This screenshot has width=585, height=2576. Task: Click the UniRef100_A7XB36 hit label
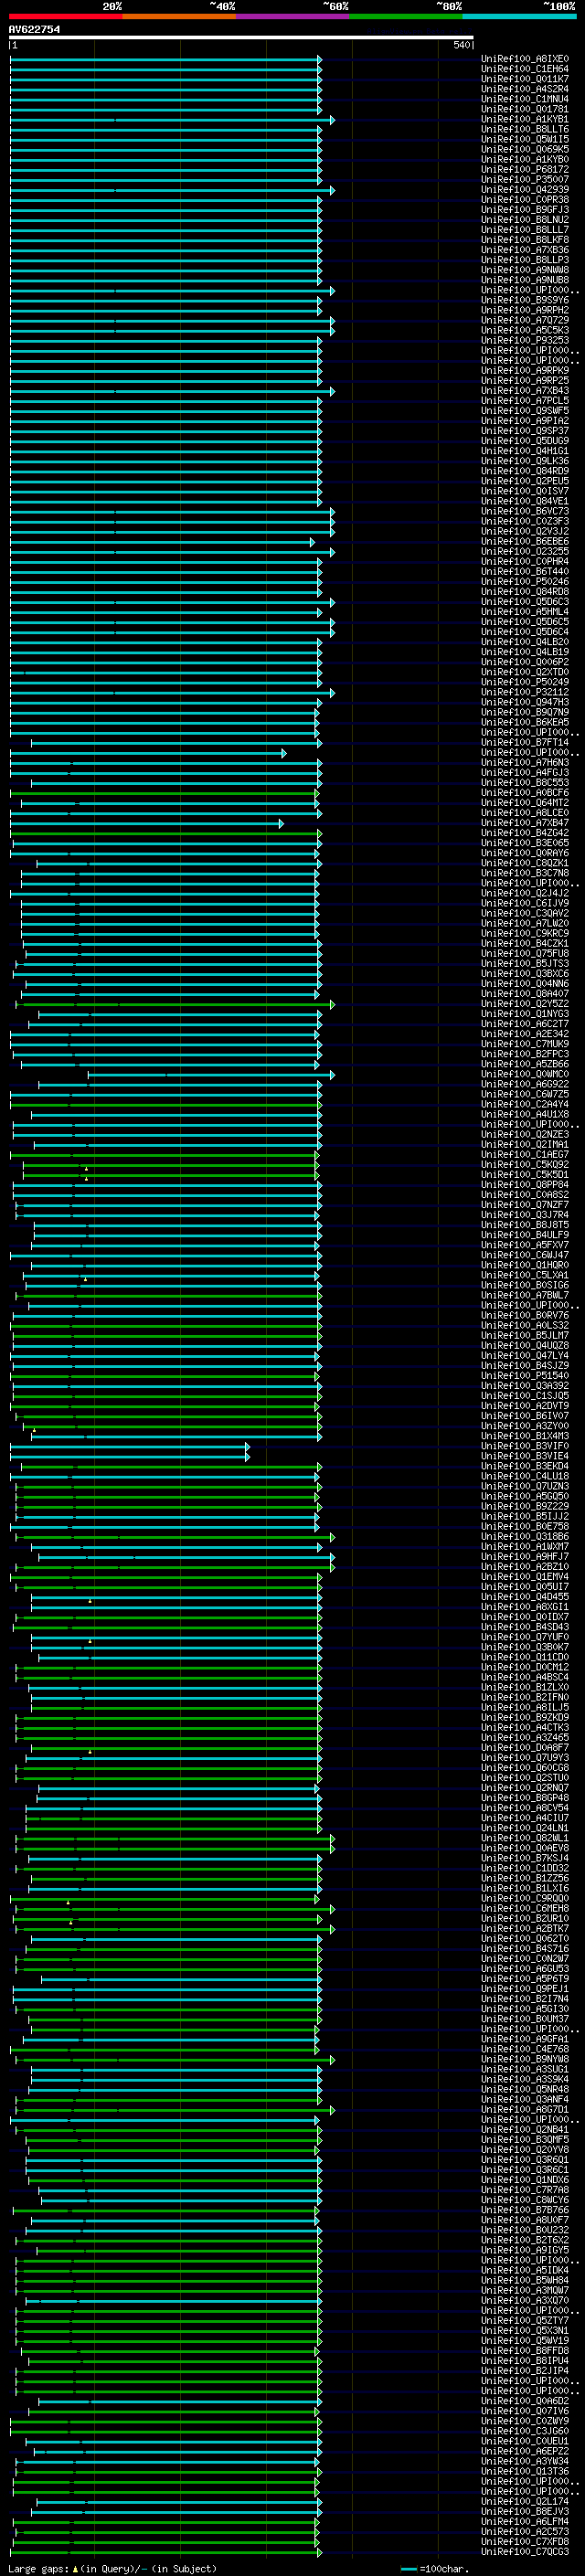coord(525,249)
